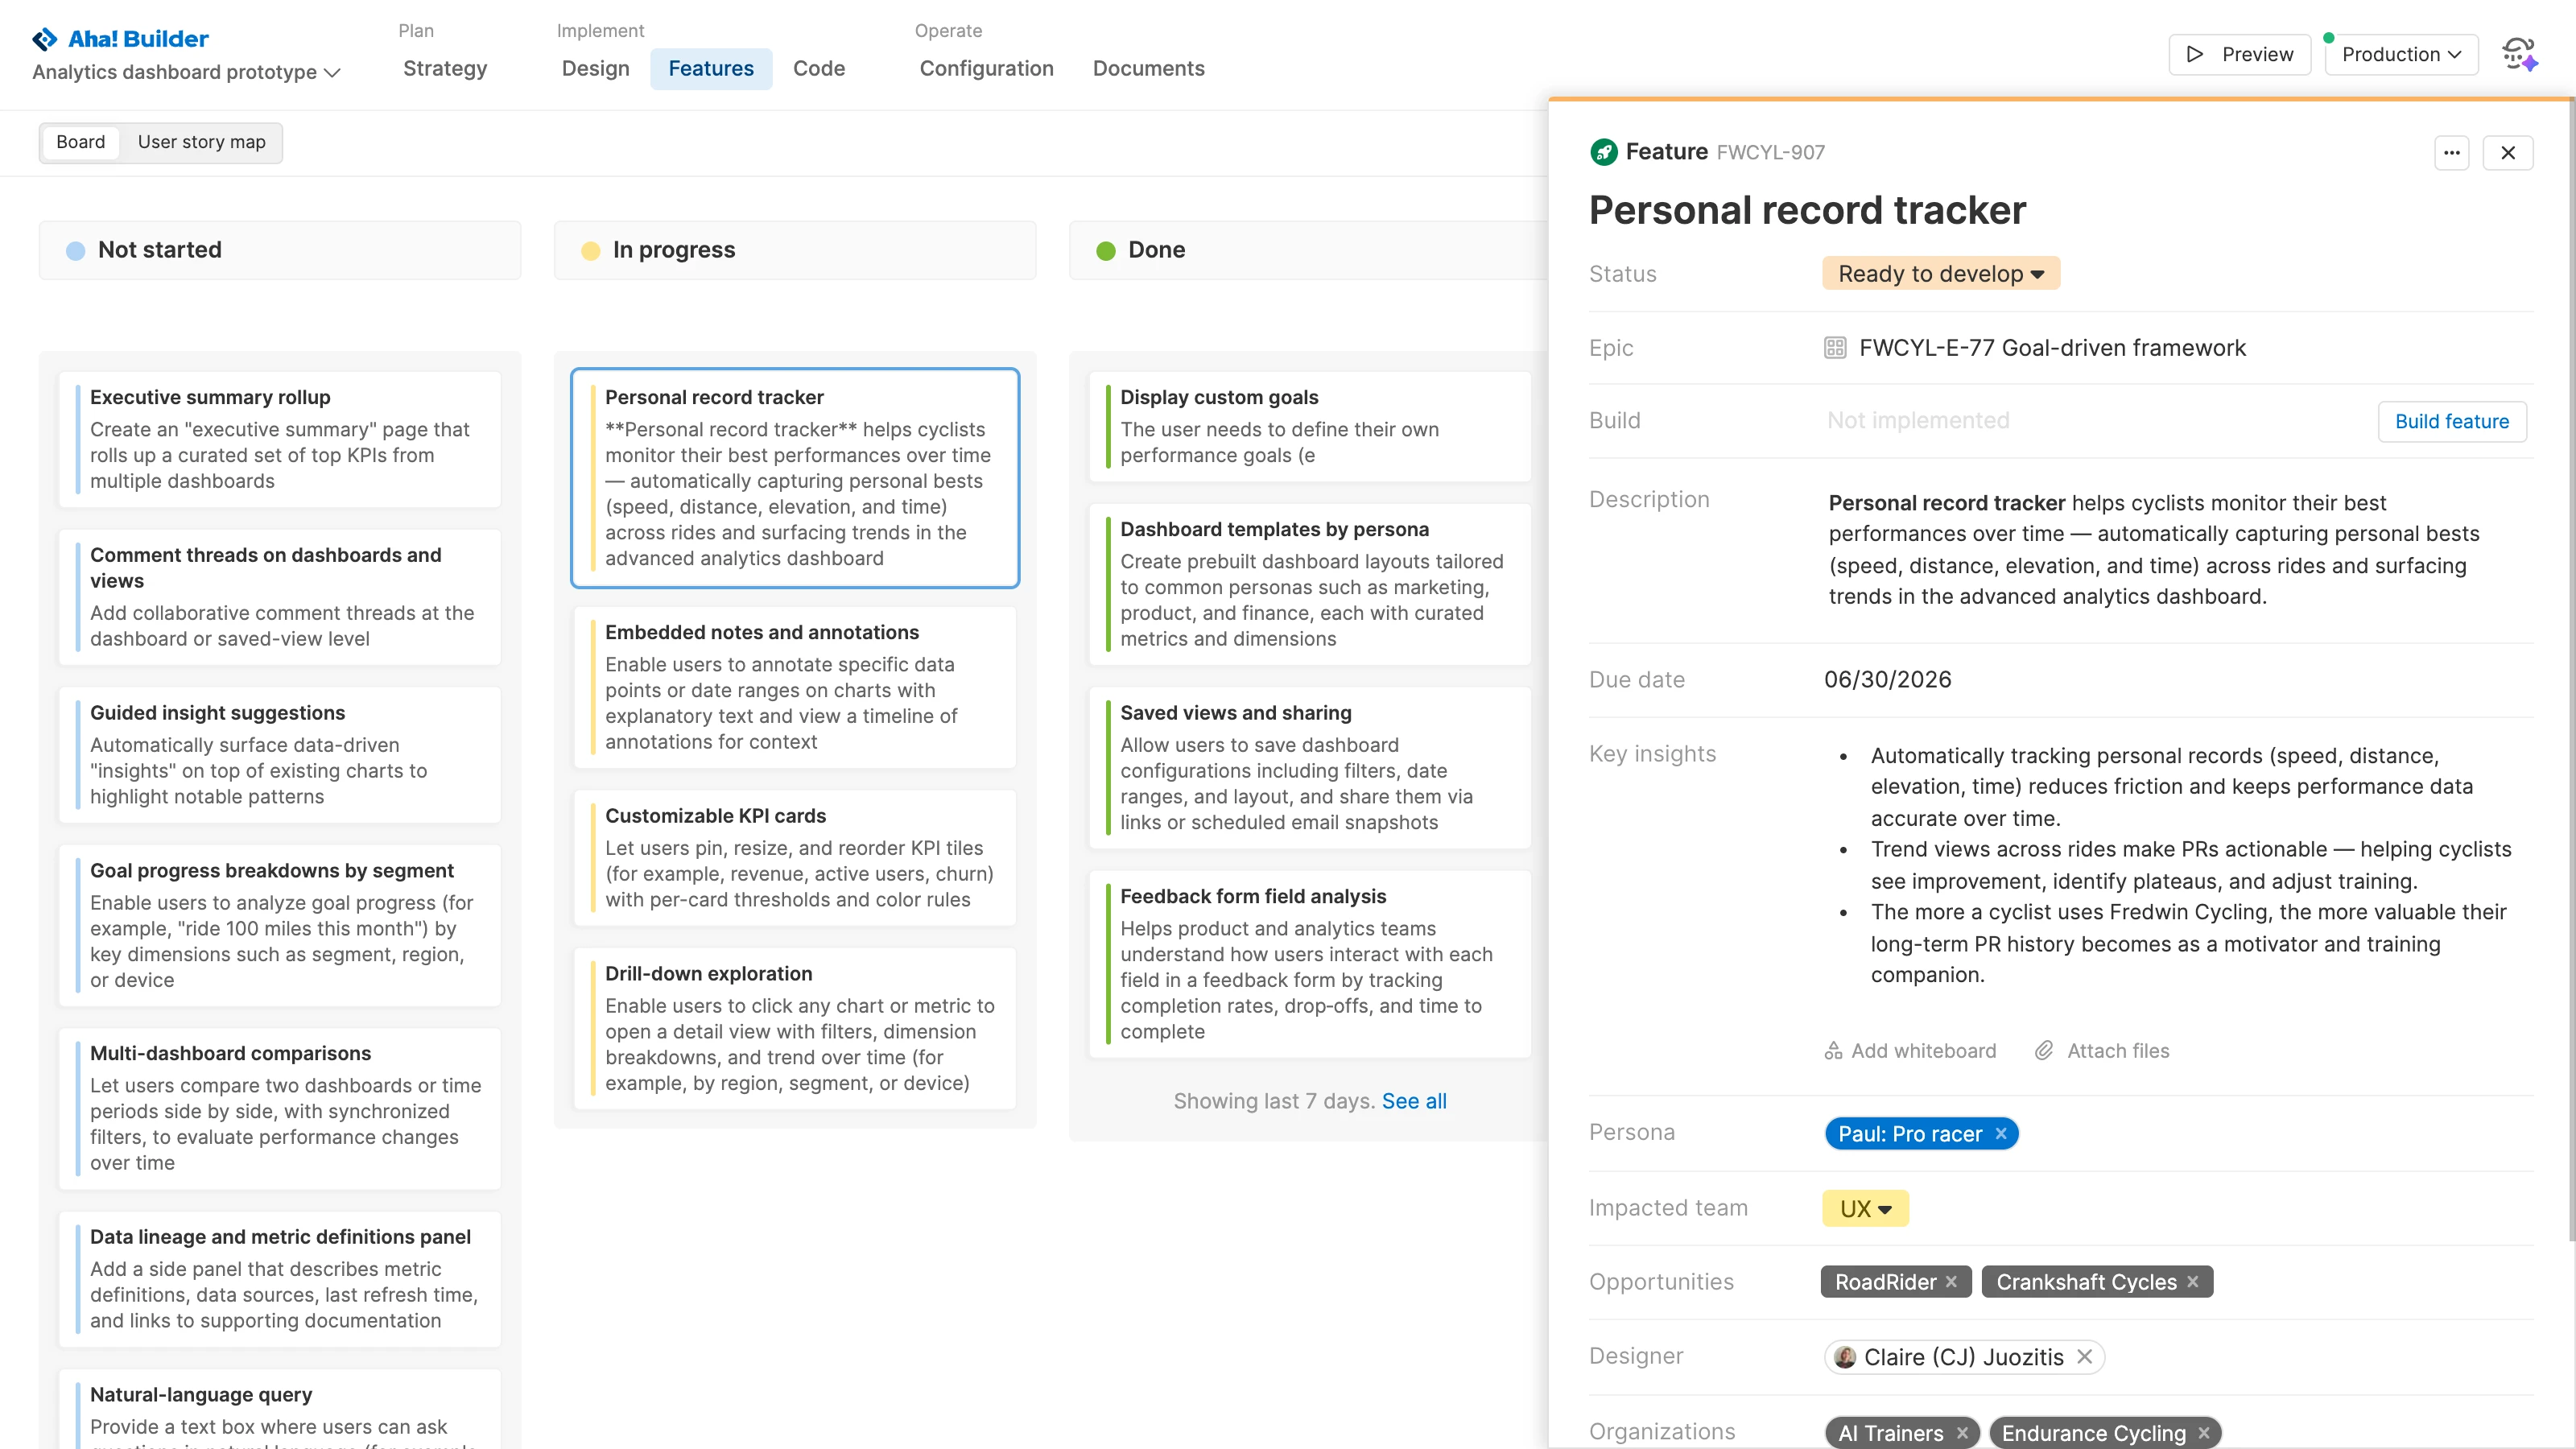Attach files to Personal record tracker
This screenshot has width=2576, height=1449.
[x=2102, y=1050]
